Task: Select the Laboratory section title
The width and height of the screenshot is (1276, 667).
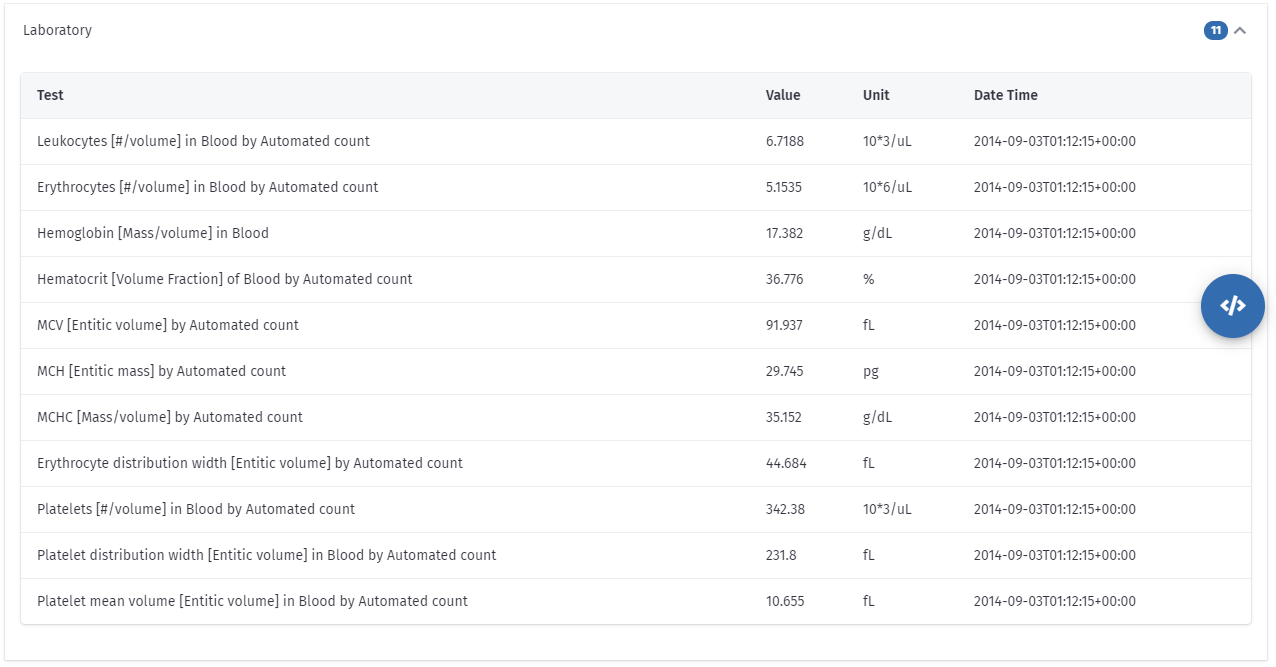Action: (x=58, y=30)
